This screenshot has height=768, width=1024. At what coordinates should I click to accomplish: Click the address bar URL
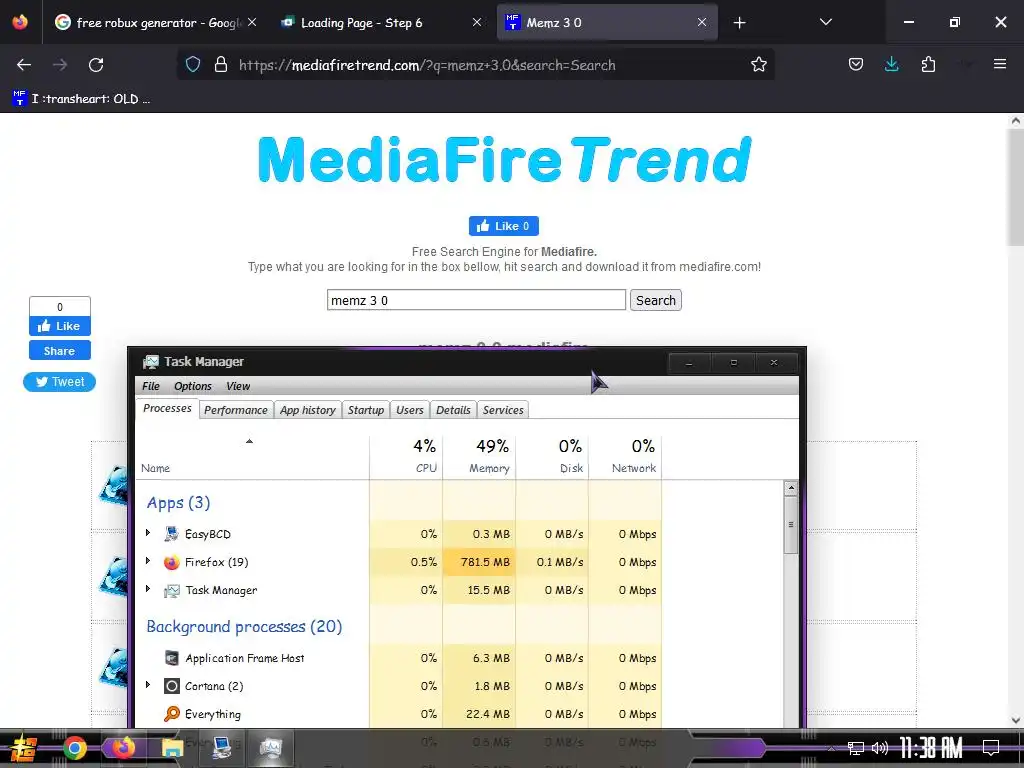[427, 65]
